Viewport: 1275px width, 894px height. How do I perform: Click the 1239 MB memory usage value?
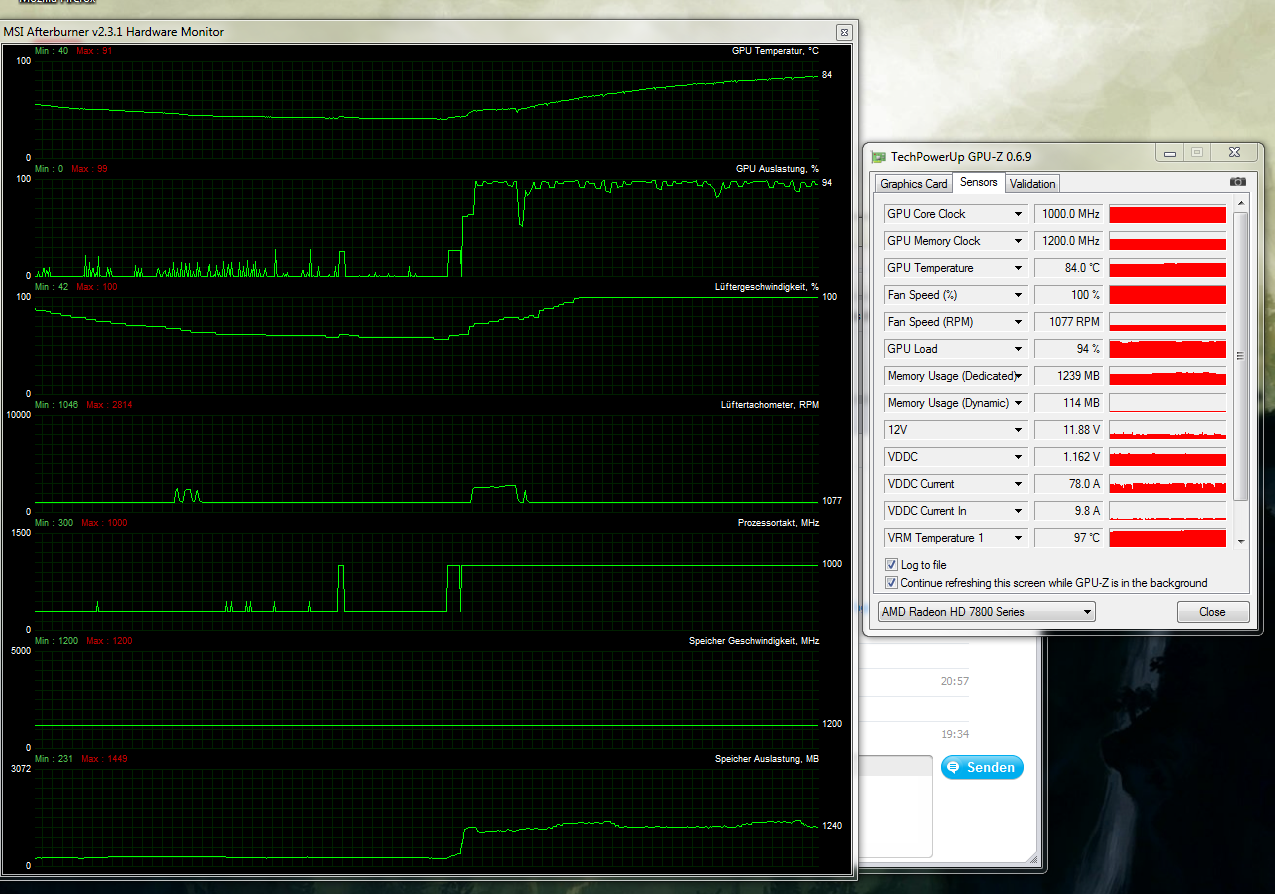(1068, 376)
